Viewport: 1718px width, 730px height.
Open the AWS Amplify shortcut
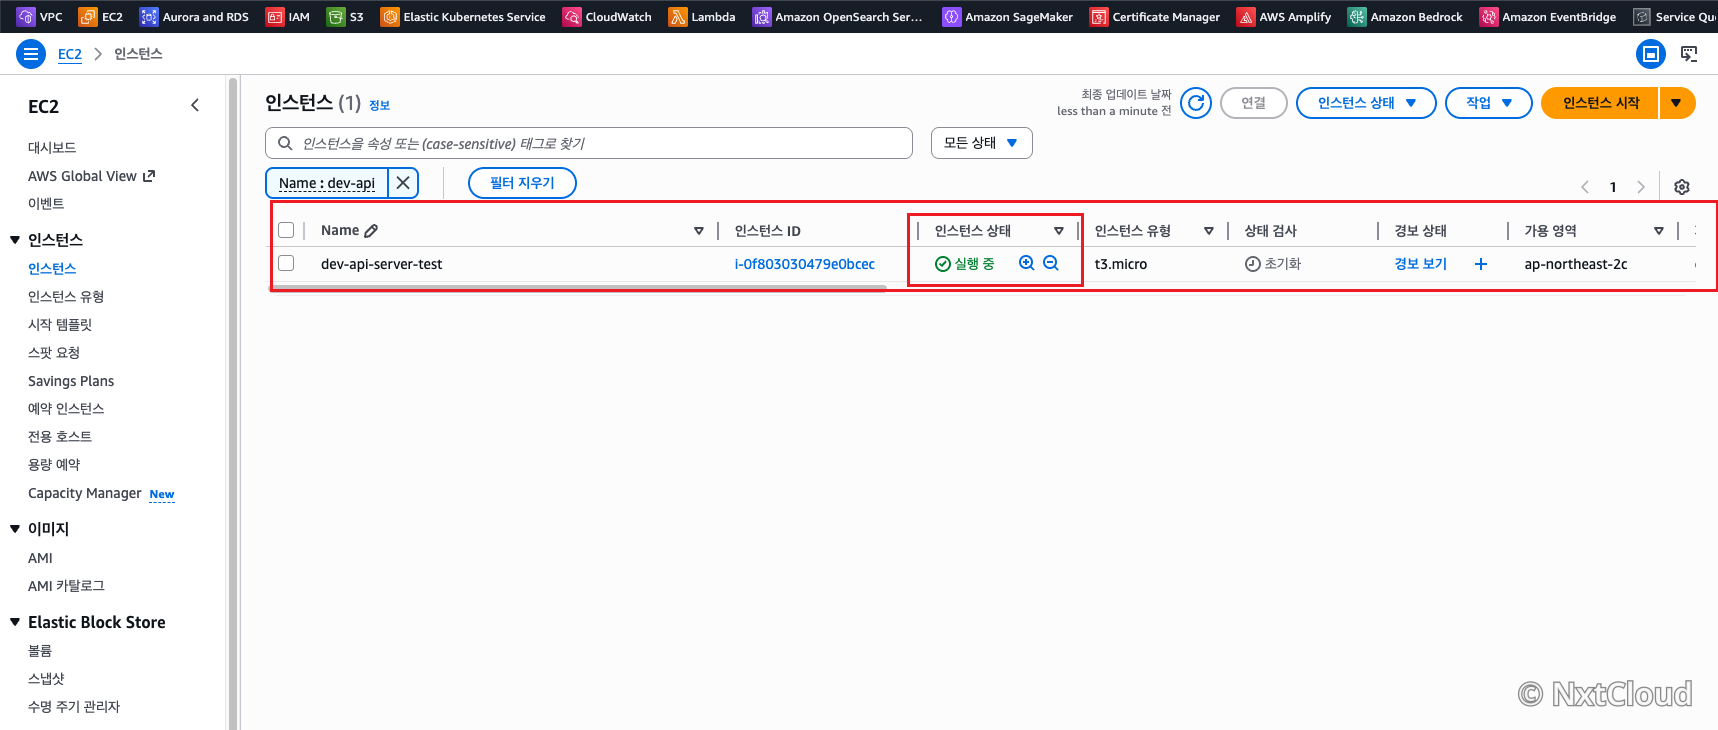1284,16
